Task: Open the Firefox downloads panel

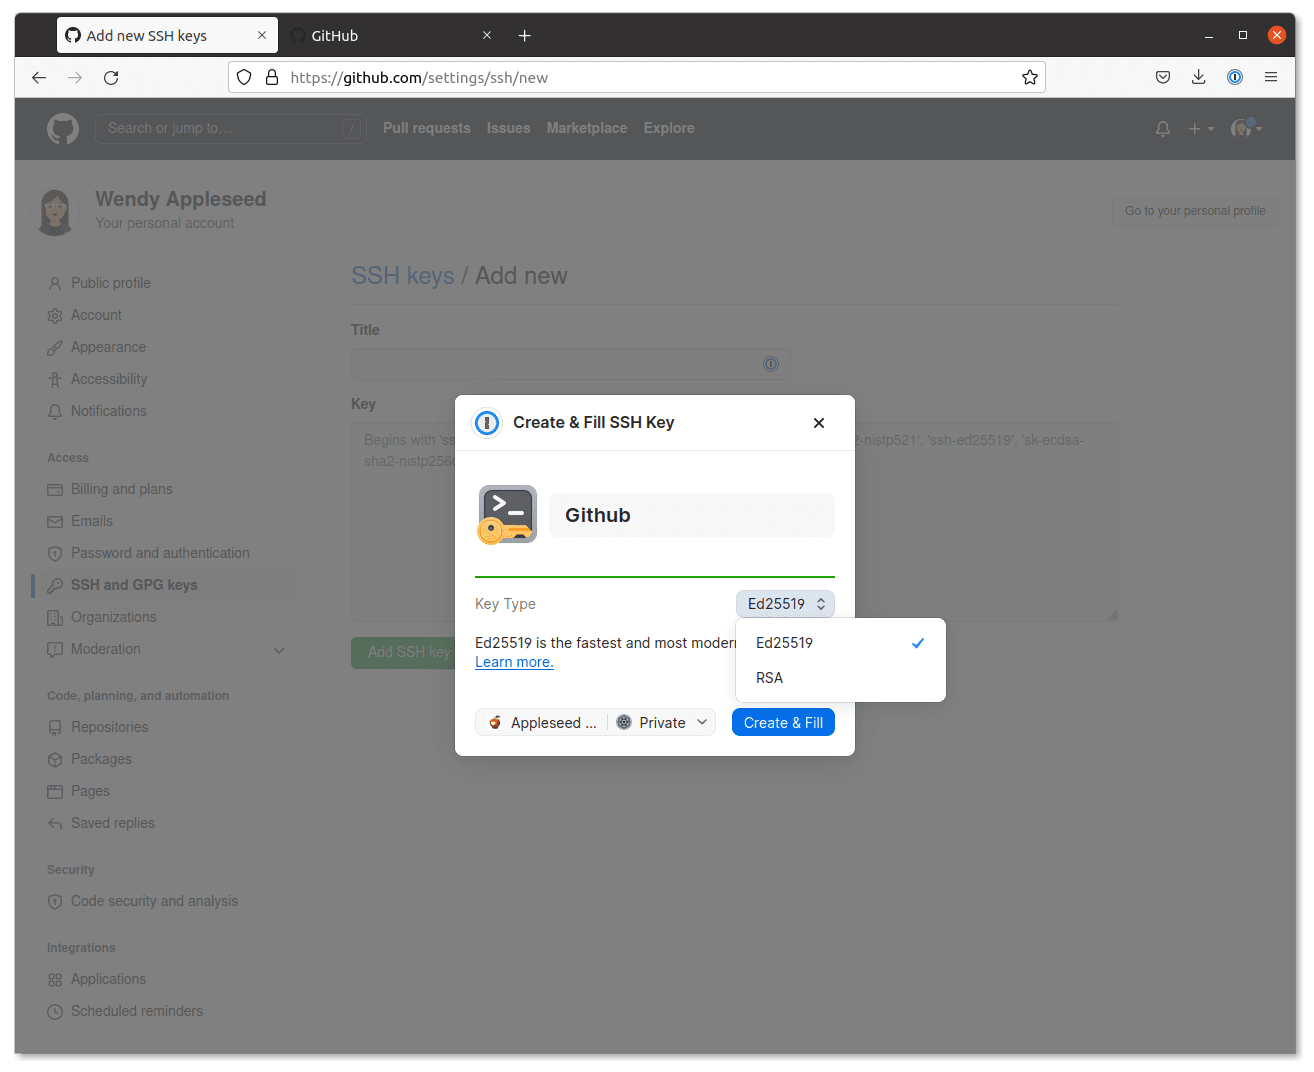Action: click(x=1198, y=77)
